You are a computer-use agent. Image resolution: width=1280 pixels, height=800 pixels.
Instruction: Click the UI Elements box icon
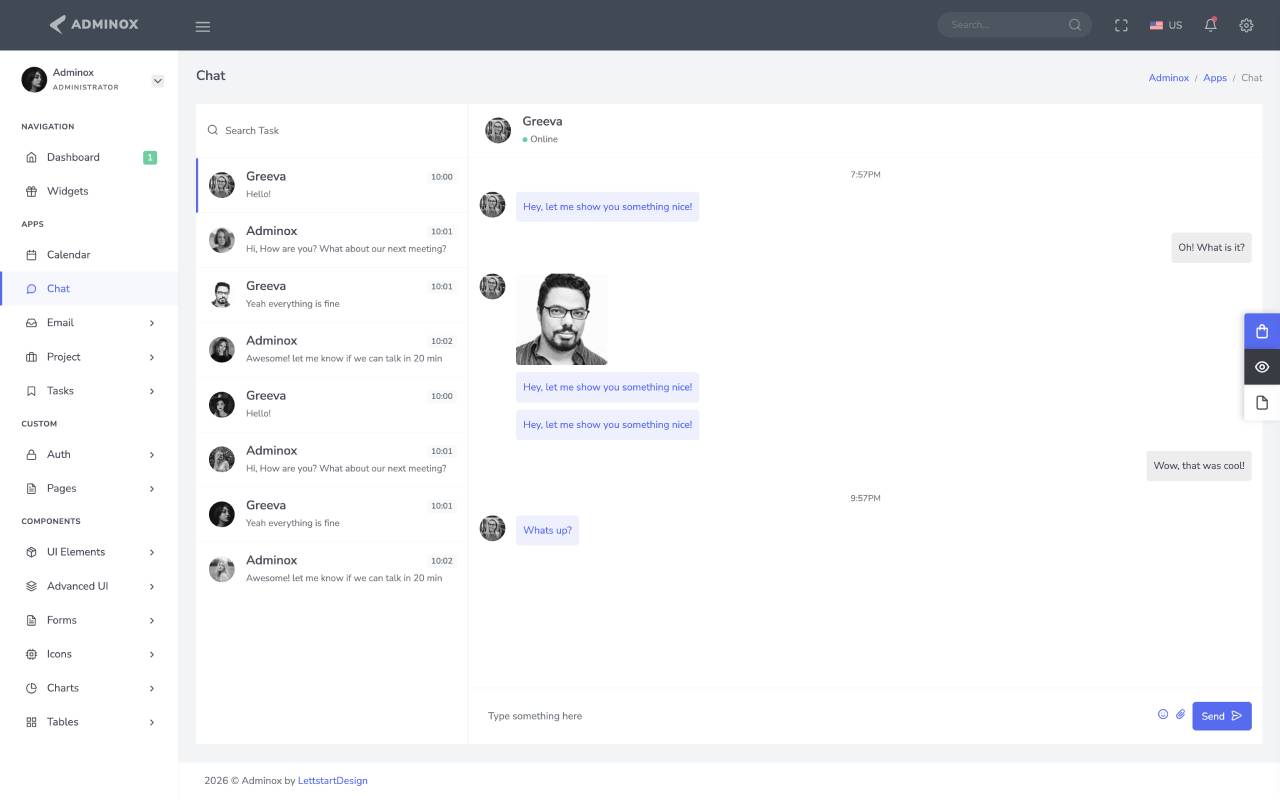(x=31, y=552)
